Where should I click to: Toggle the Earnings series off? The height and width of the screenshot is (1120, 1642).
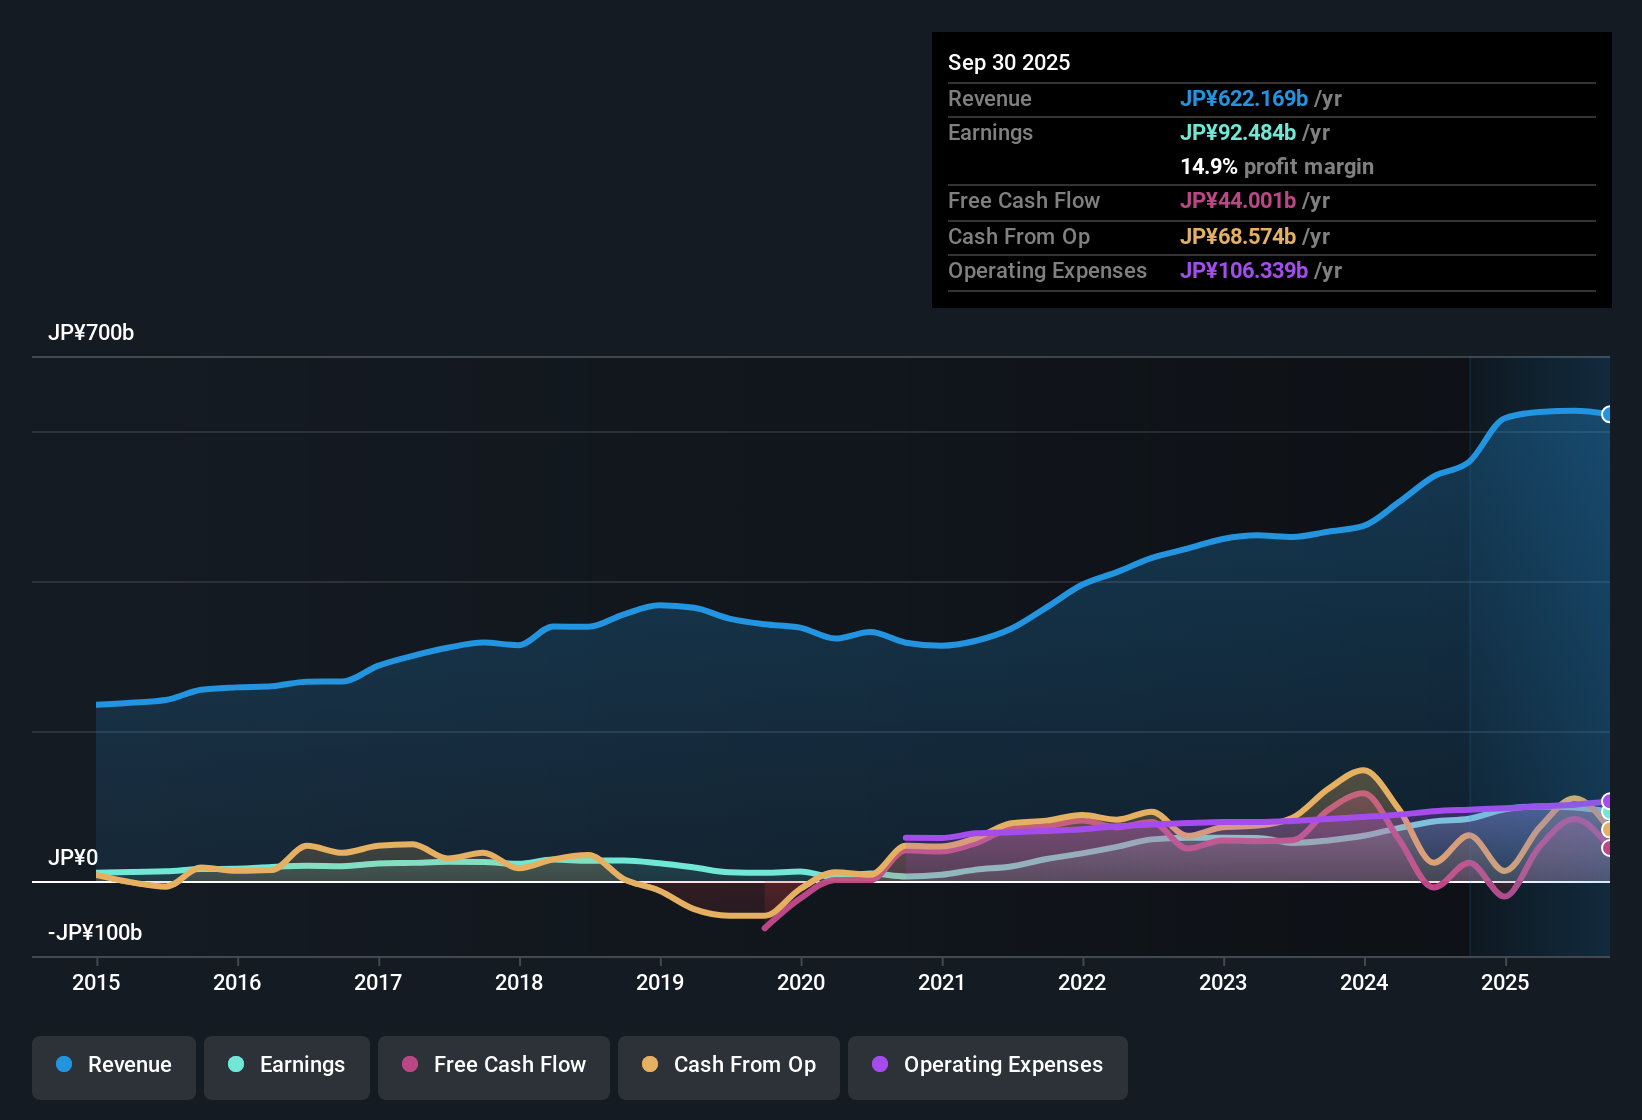point(286,1065)
